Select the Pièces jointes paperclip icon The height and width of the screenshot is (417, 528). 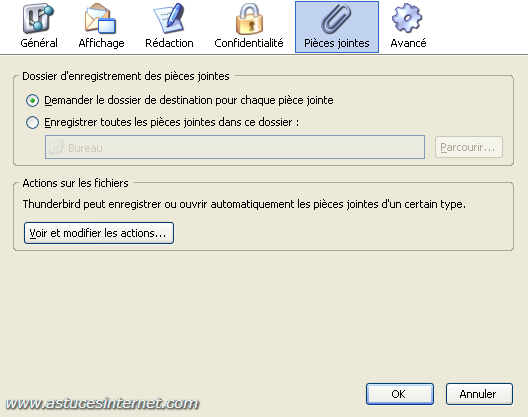336,19
